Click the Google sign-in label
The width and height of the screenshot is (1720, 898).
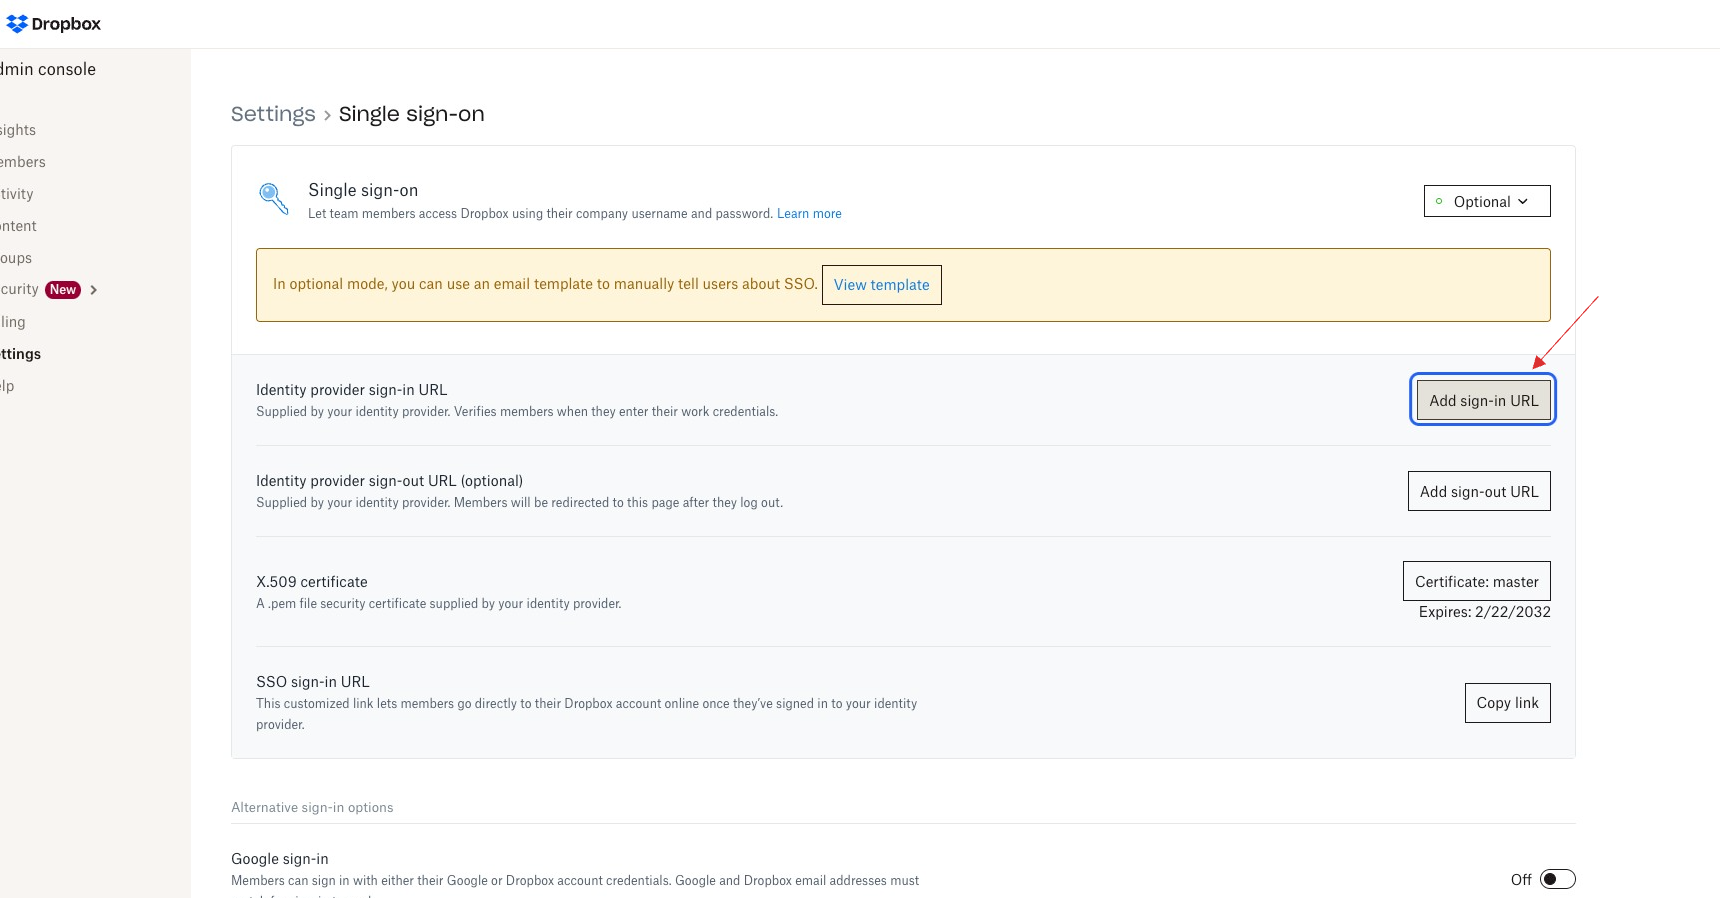click(x=280, y=859)
